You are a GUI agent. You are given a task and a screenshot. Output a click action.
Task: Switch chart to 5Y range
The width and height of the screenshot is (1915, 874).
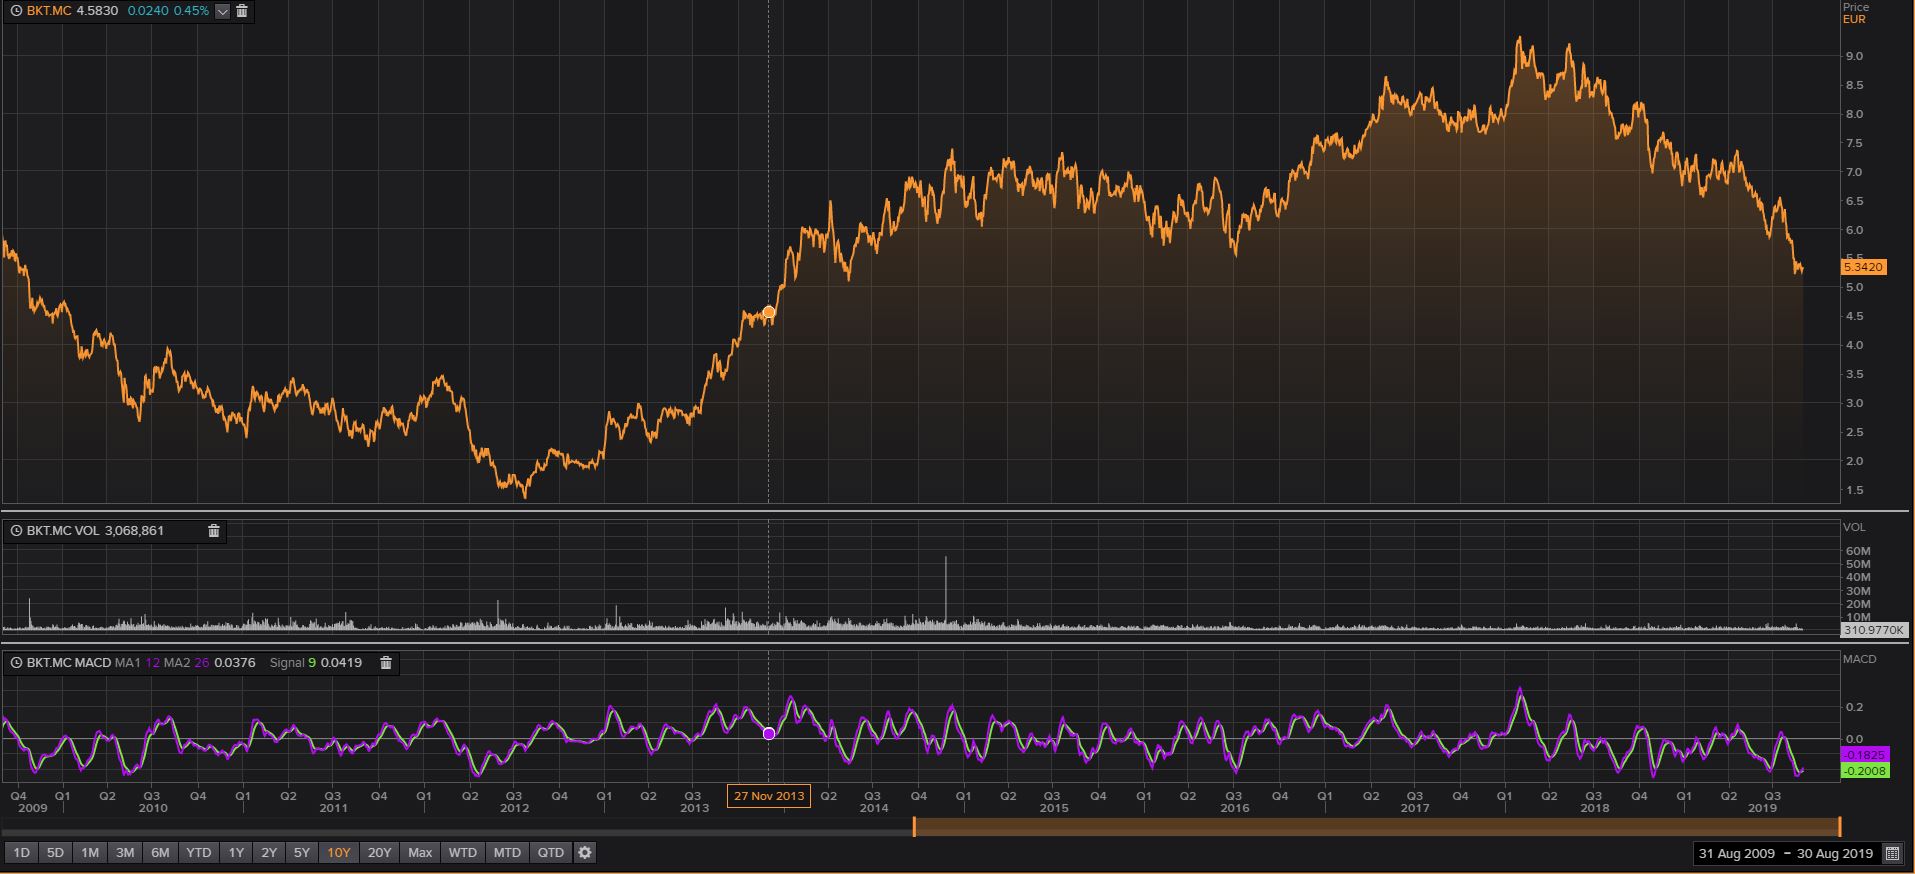tap(301, 853)
